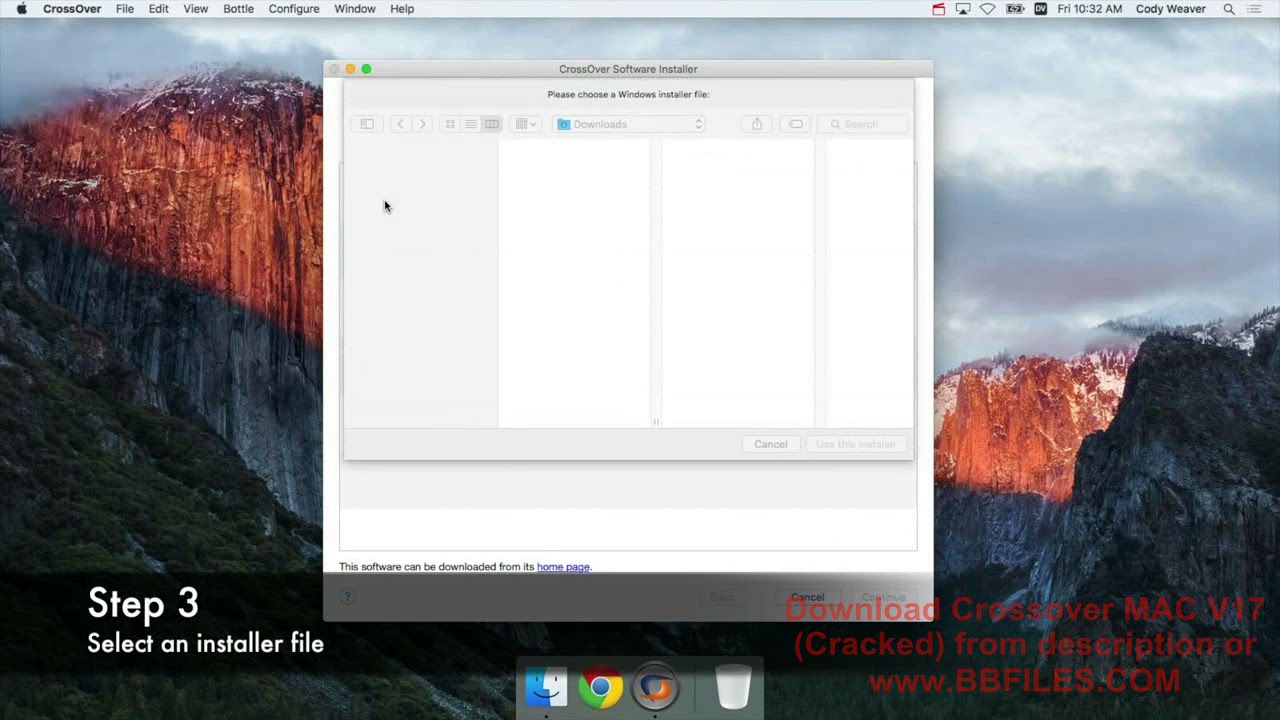
Task: Go back in the file chooser
Action: pyautogui.click(x=400, y=124)
